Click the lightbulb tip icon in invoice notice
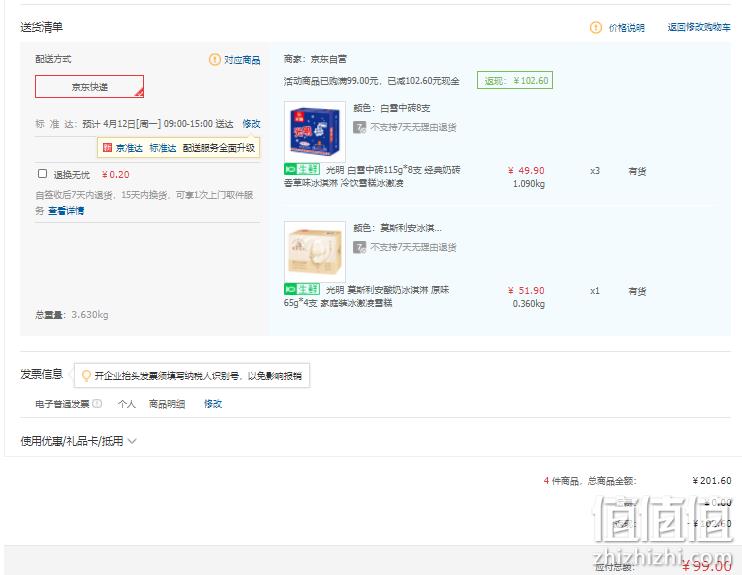Screen dimensions: 742x575 pos(86,376)
